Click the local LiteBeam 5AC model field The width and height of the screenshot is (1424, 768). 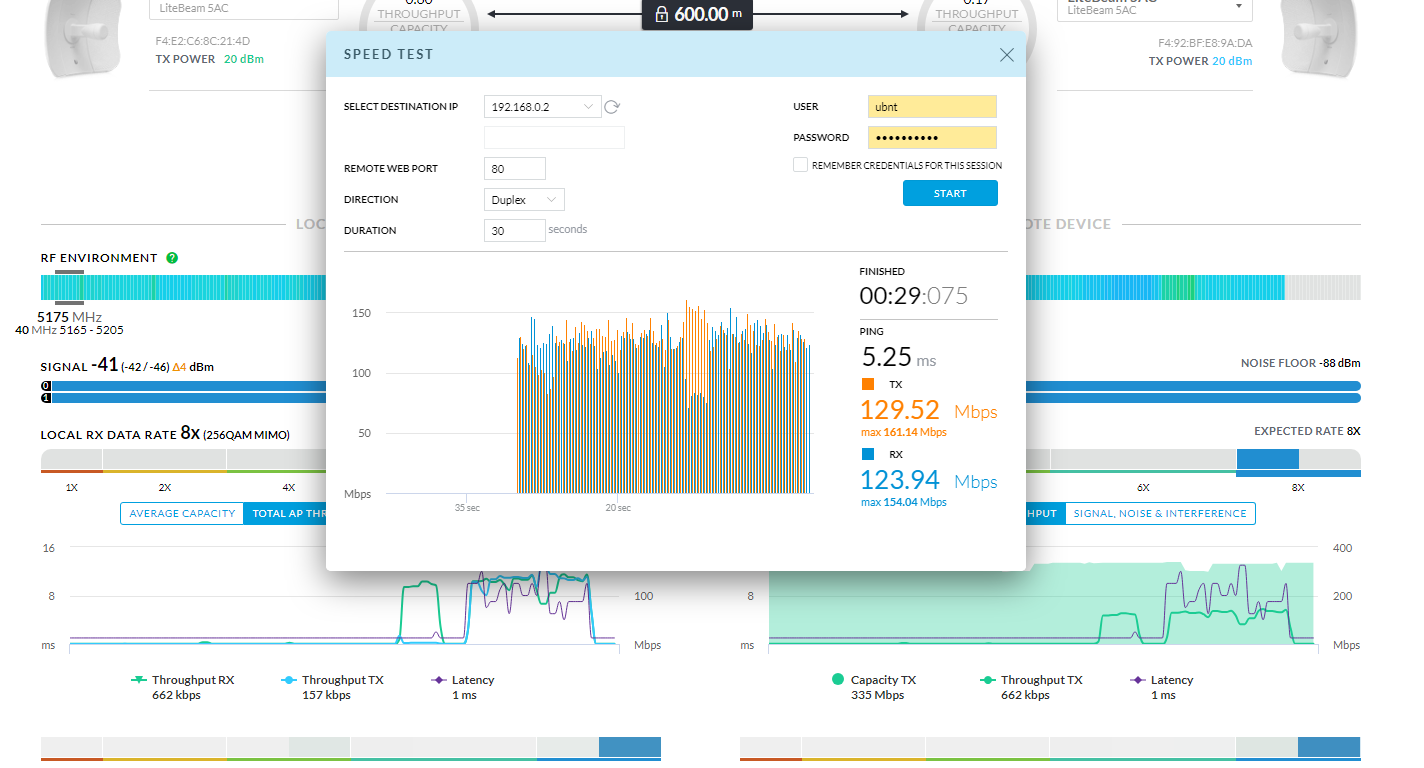(x=242, y=8)
